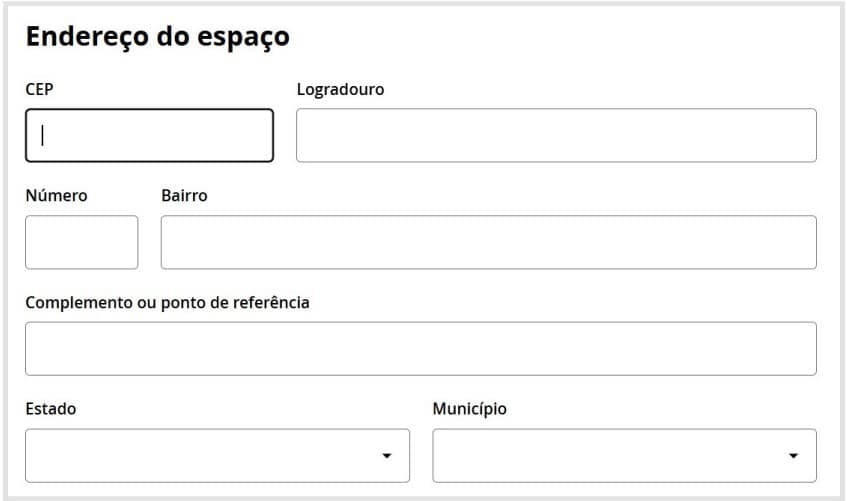Click into the Bairro field

488,242
